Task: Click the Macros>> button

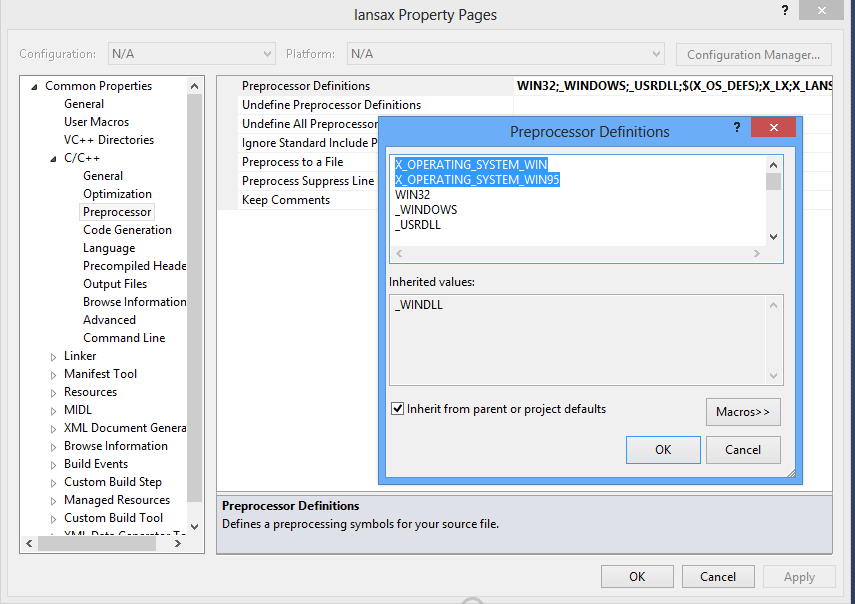Action: (743, 412)
